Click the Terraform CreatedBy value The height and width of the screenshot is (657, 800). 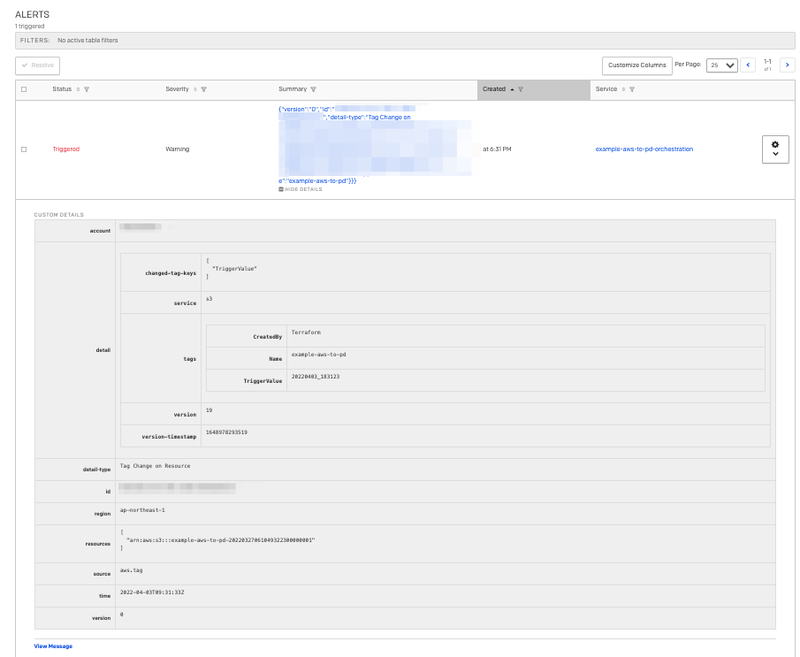[306, 332]
